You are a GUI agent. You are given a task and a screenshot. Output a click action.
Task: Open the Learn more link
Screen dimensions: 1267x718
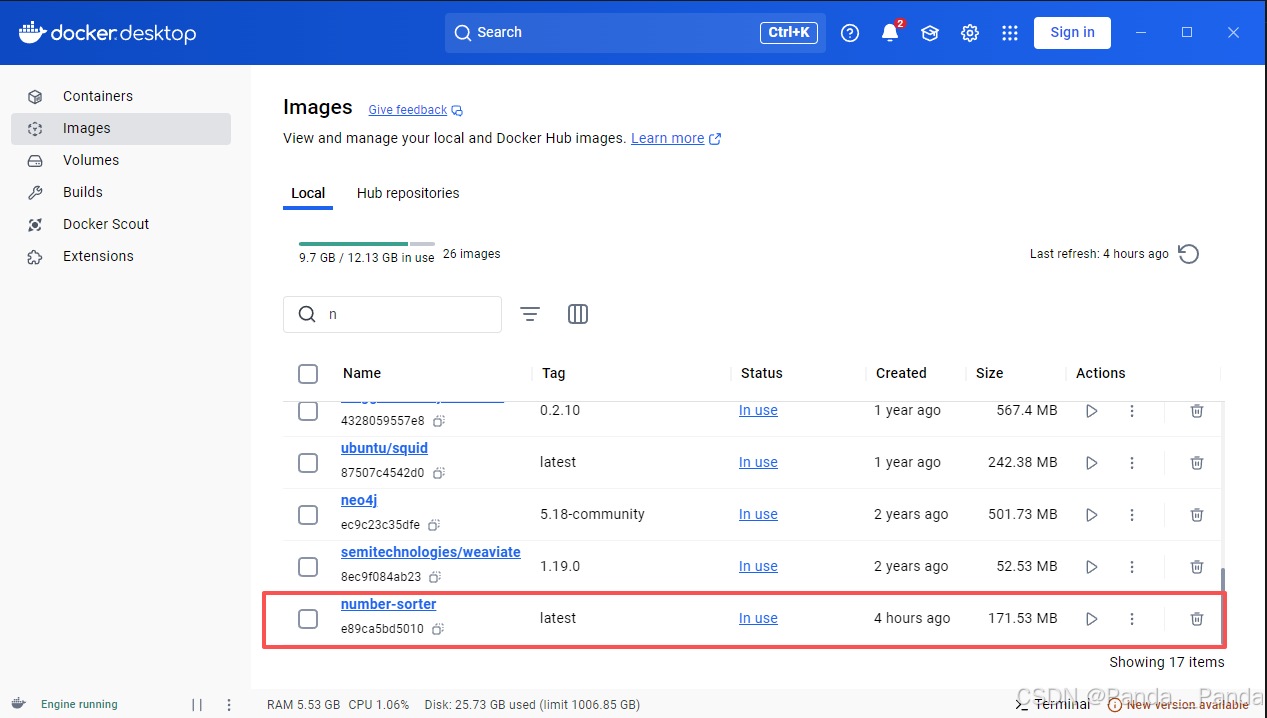coord(676,139)
